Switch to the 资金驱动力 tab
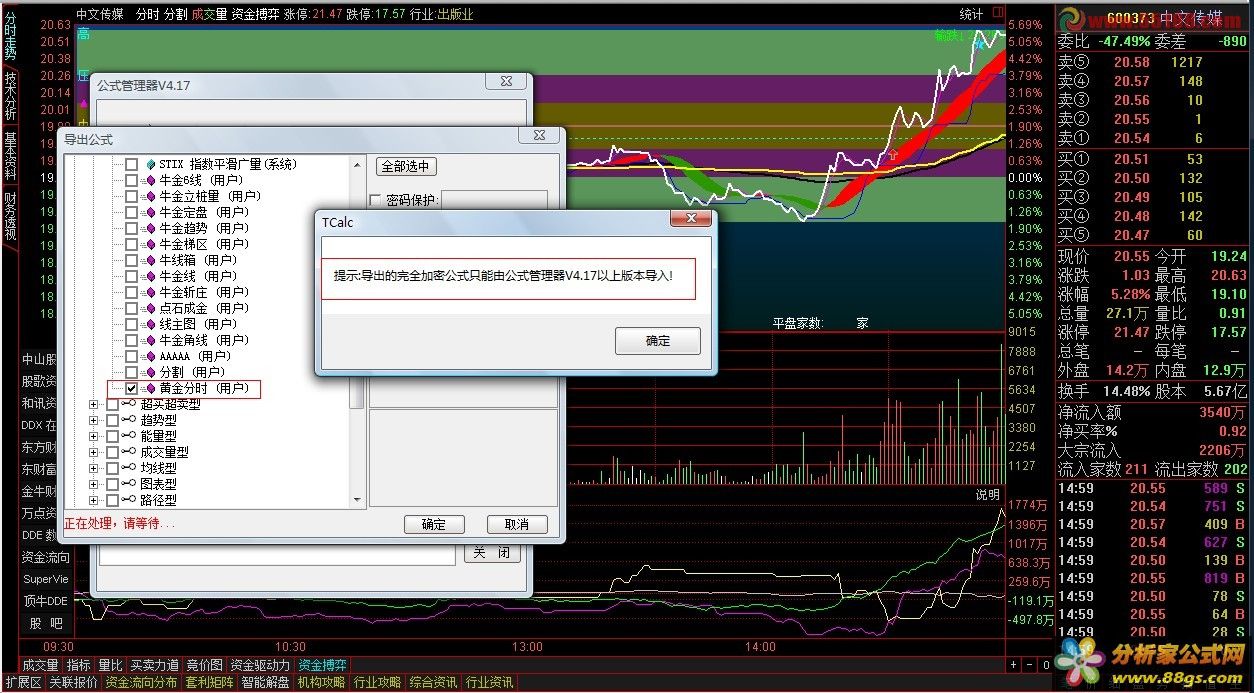This screenshot has height=693, width=1254. tap(260, 665)
